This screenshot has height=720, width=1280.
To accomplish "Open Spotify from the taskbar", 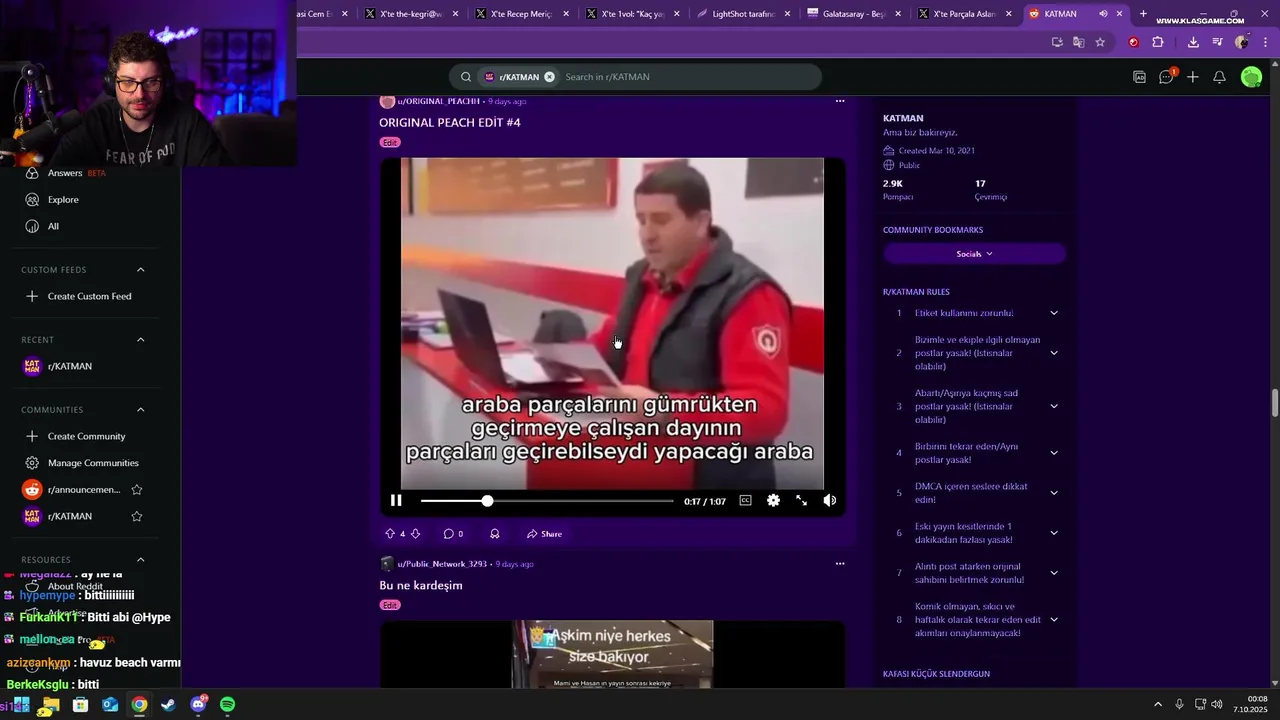I will [228, 705].
